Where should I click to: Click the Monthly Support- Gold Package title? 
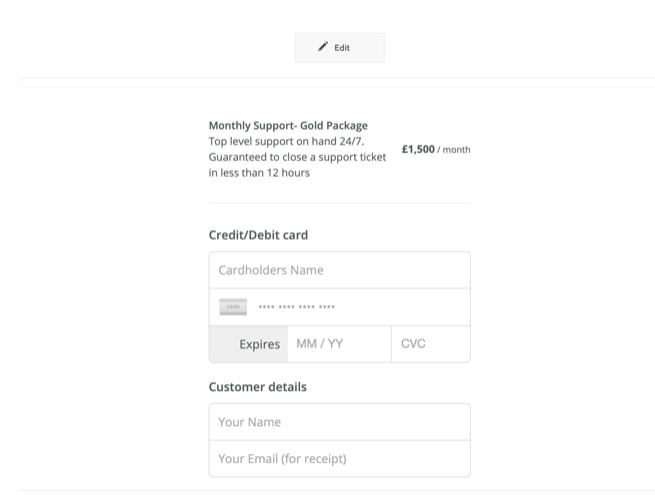pos(288,126)
